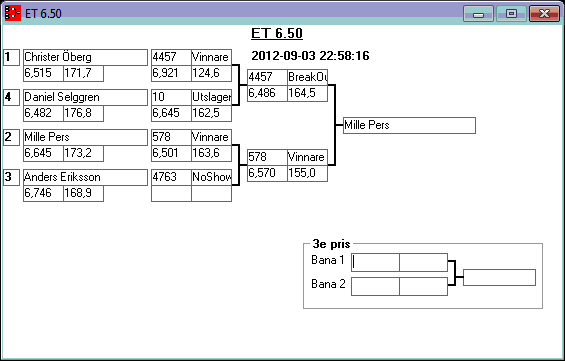Click first-round 4457 car number cell
This screenshot has width=565, height=361.
[x=171, y=57]
